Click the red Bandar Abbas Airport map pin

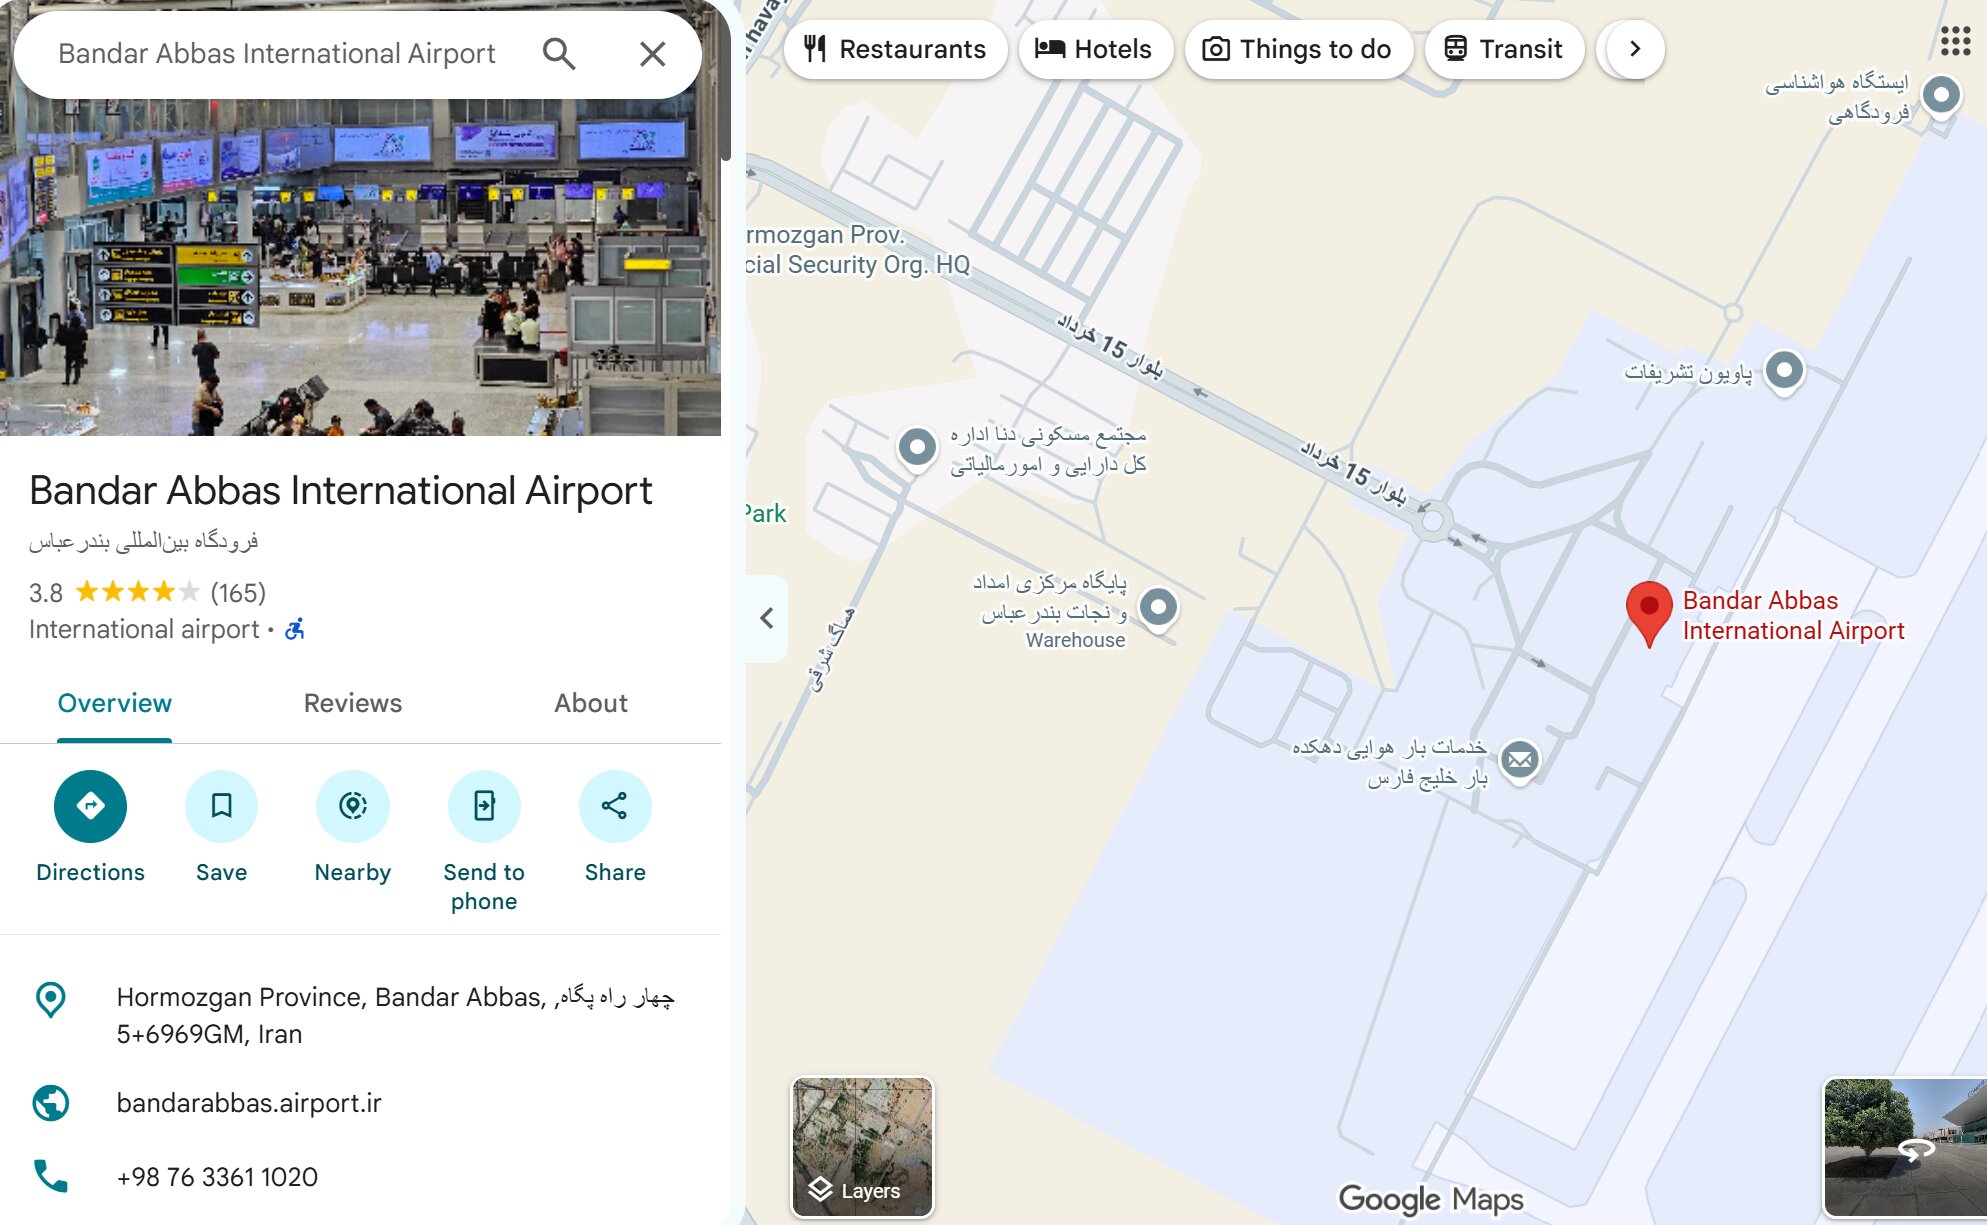click(1649, 613)
